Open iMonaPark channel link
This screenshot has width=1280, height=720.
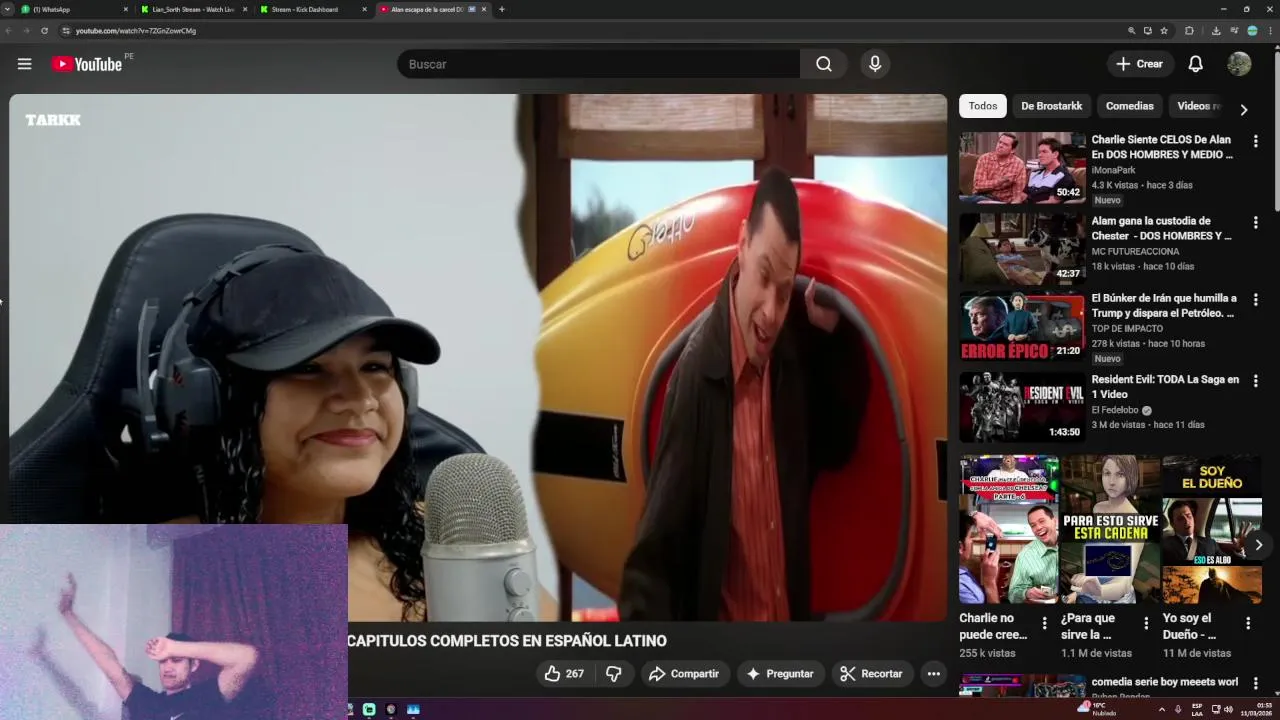(1113, 170)
